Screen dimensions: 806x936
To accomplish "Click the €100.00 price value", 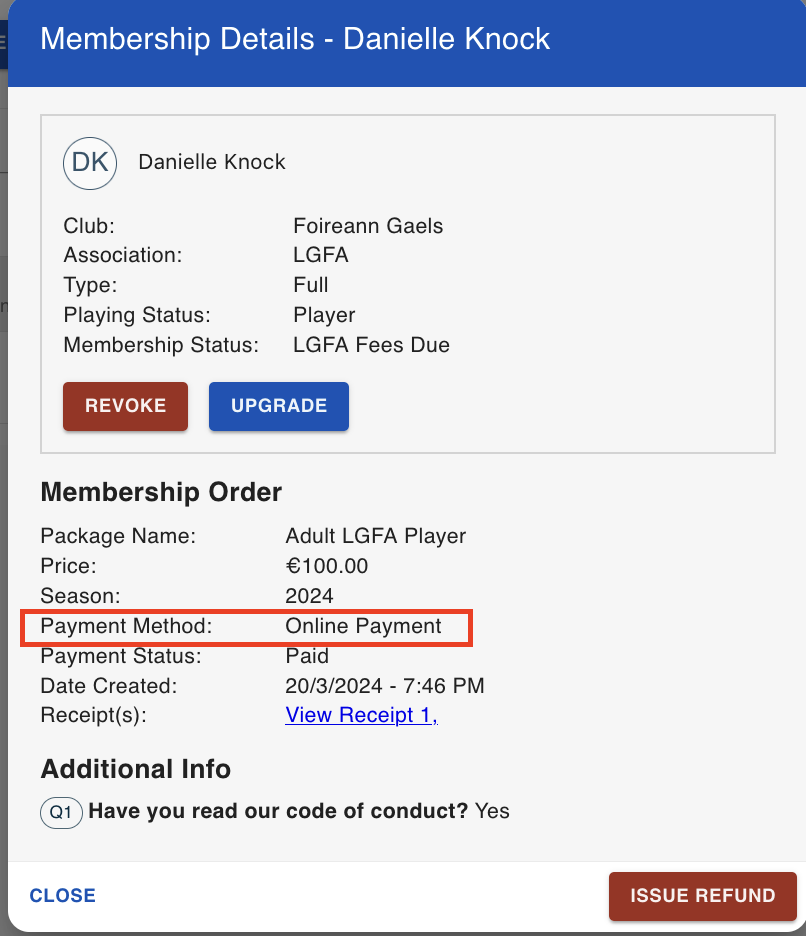I will [327, 566].
